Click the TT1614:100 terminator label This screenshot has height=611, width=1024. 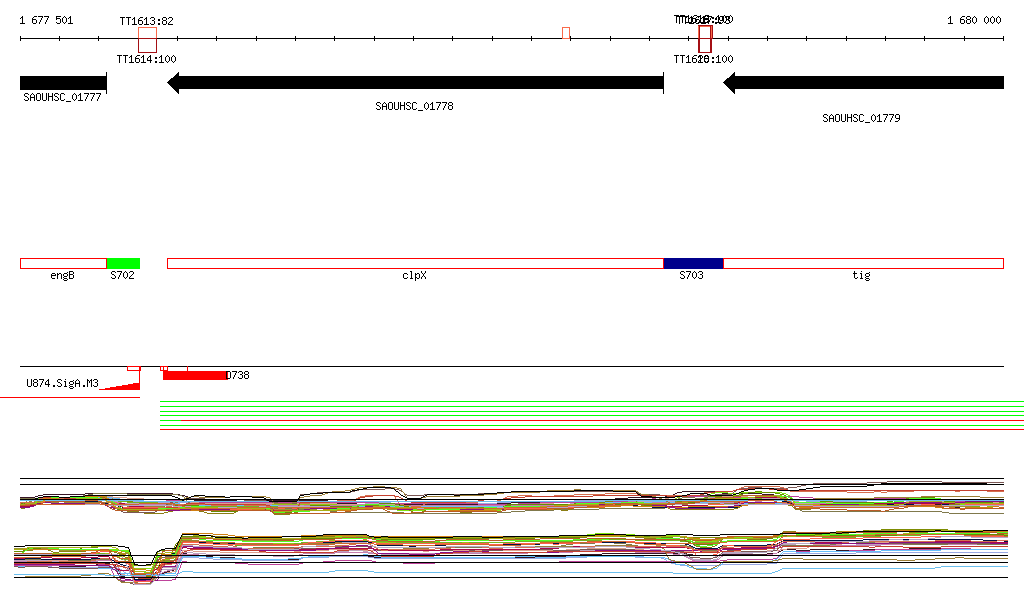point(146,59)
